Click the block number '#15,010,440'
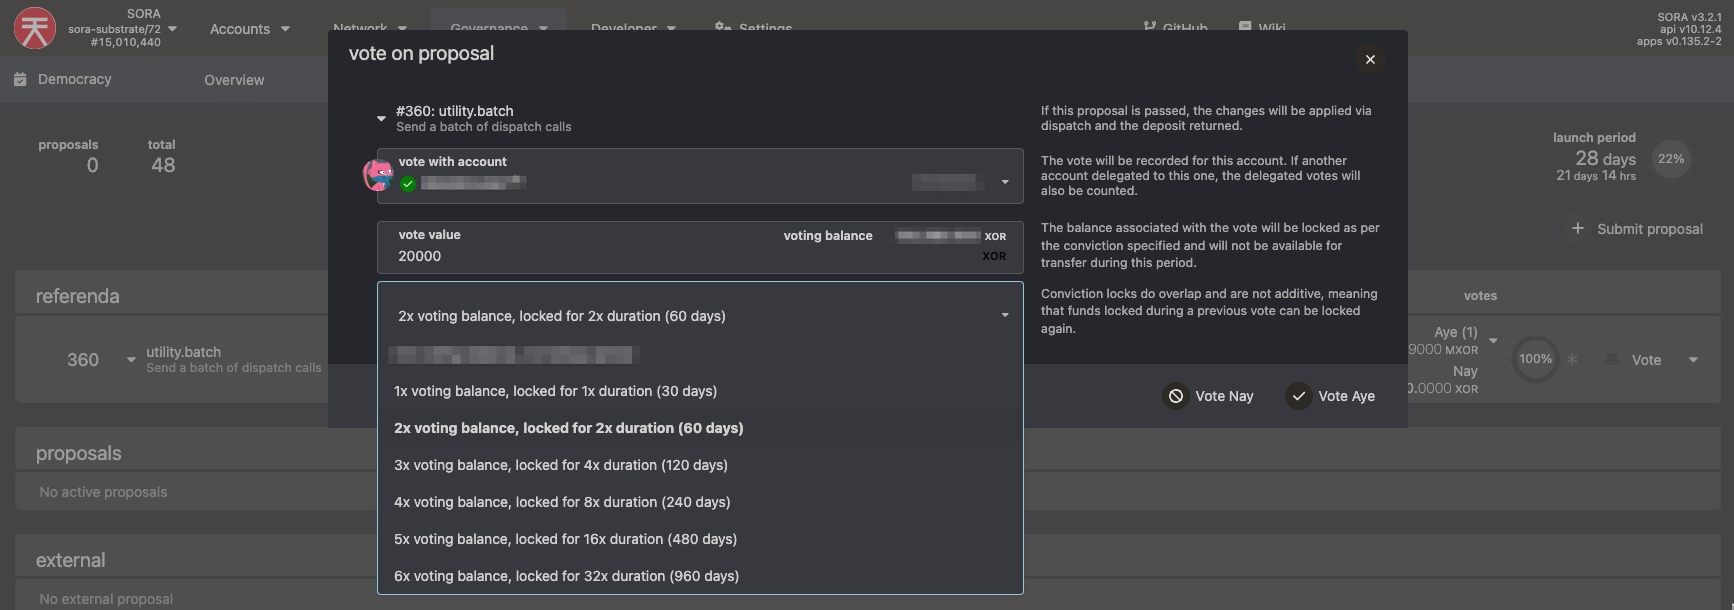Screen dimensions: 1734x610 click(x=125, y=42)
